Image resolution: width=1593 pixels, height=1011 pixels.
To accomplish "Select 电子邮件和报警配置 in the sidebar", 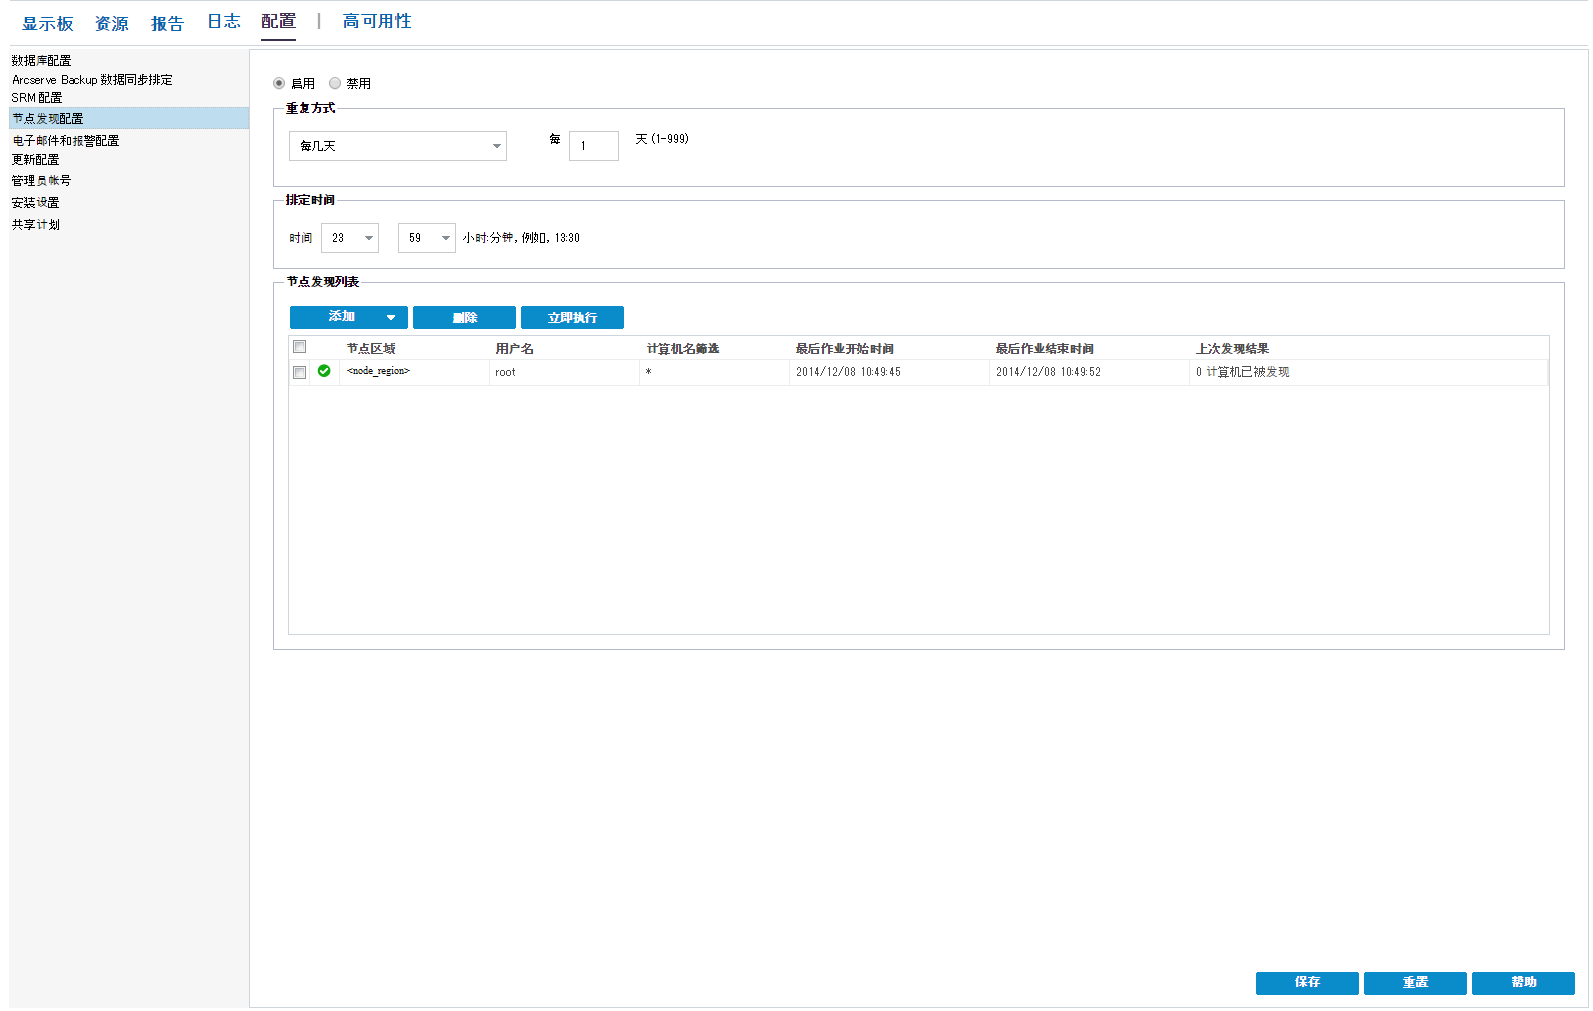I will pyautogui.click(x=66, y=141).
